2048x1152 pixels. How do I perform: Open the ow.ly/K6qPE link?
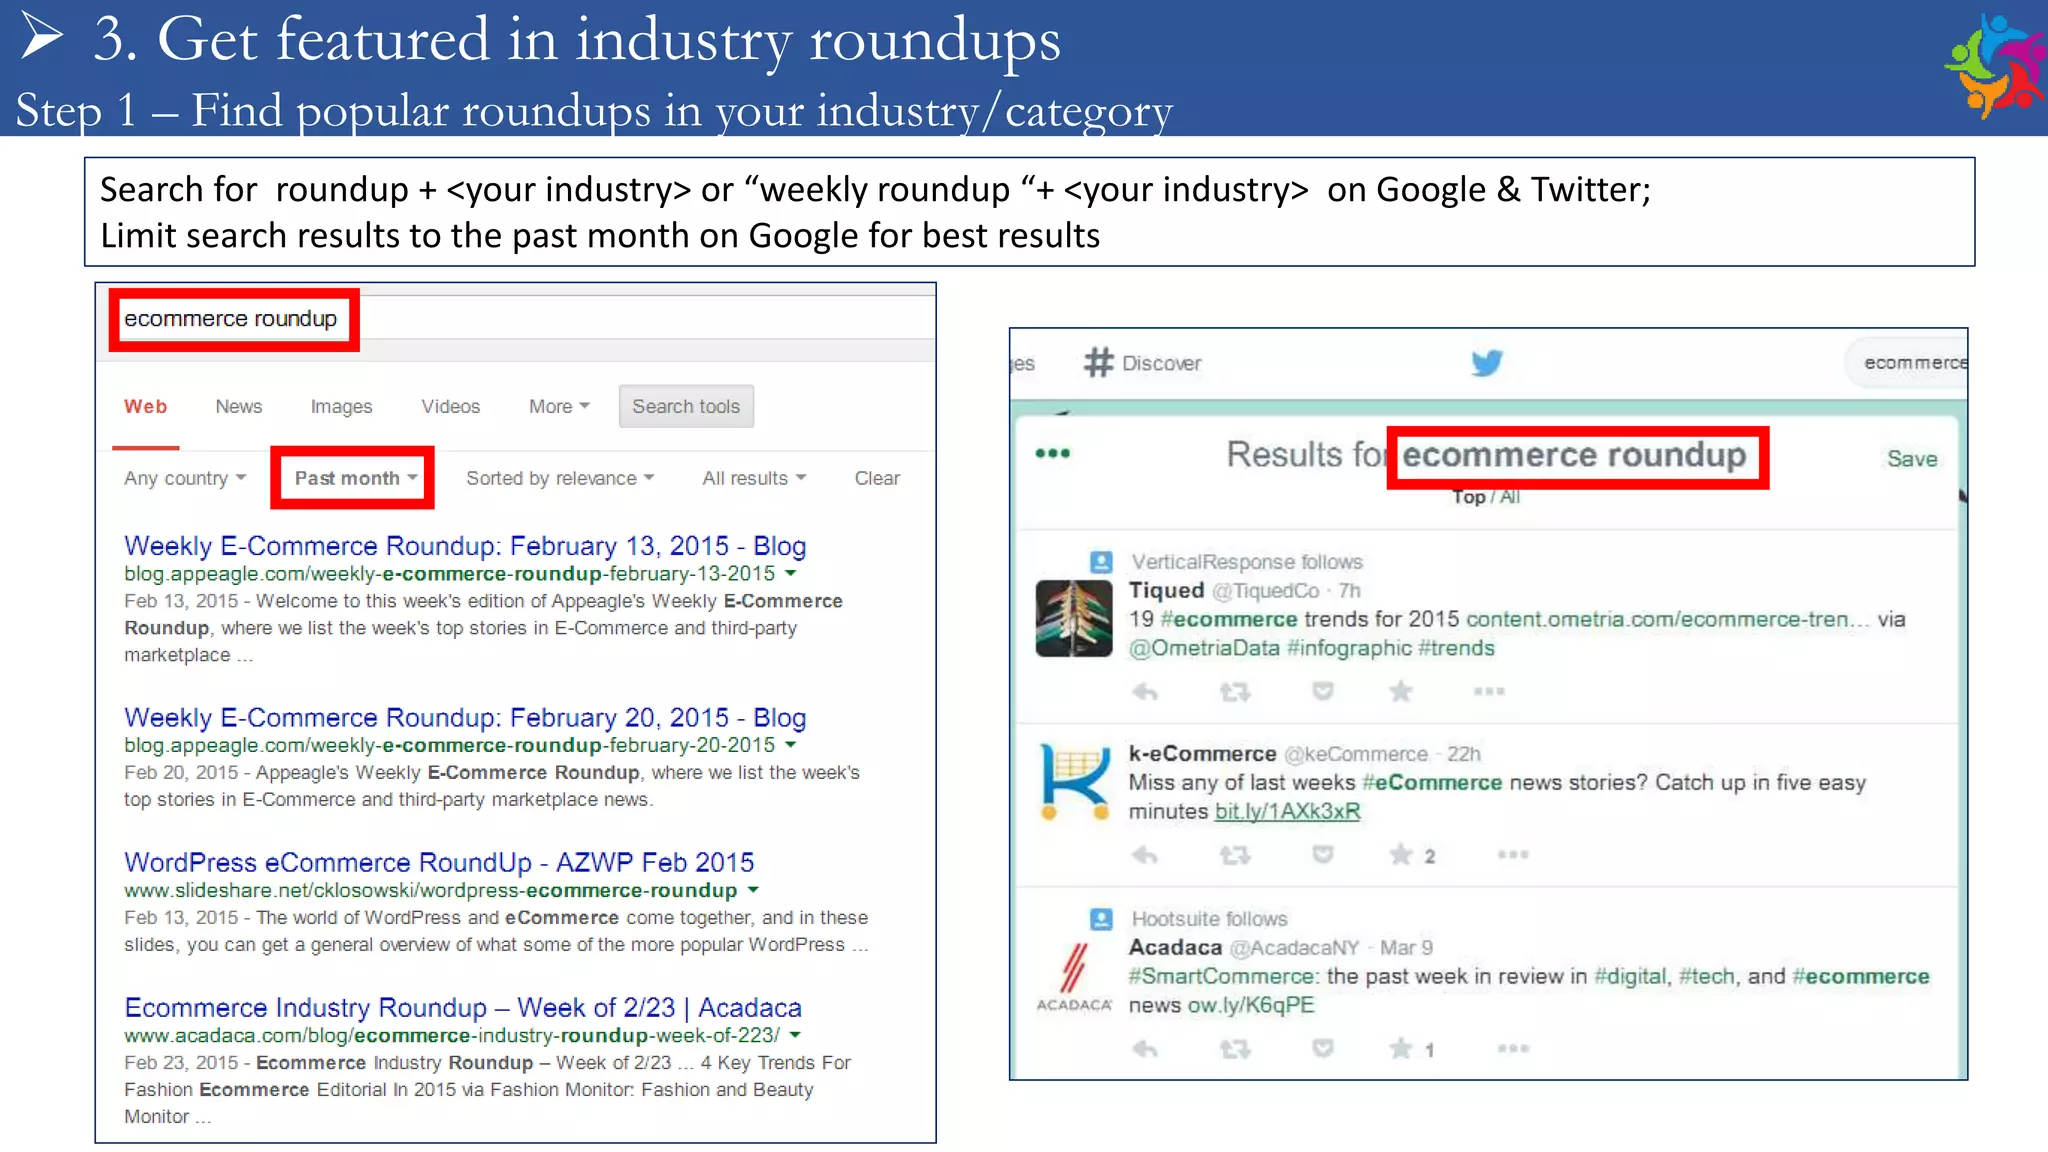pos(1251,1005)
